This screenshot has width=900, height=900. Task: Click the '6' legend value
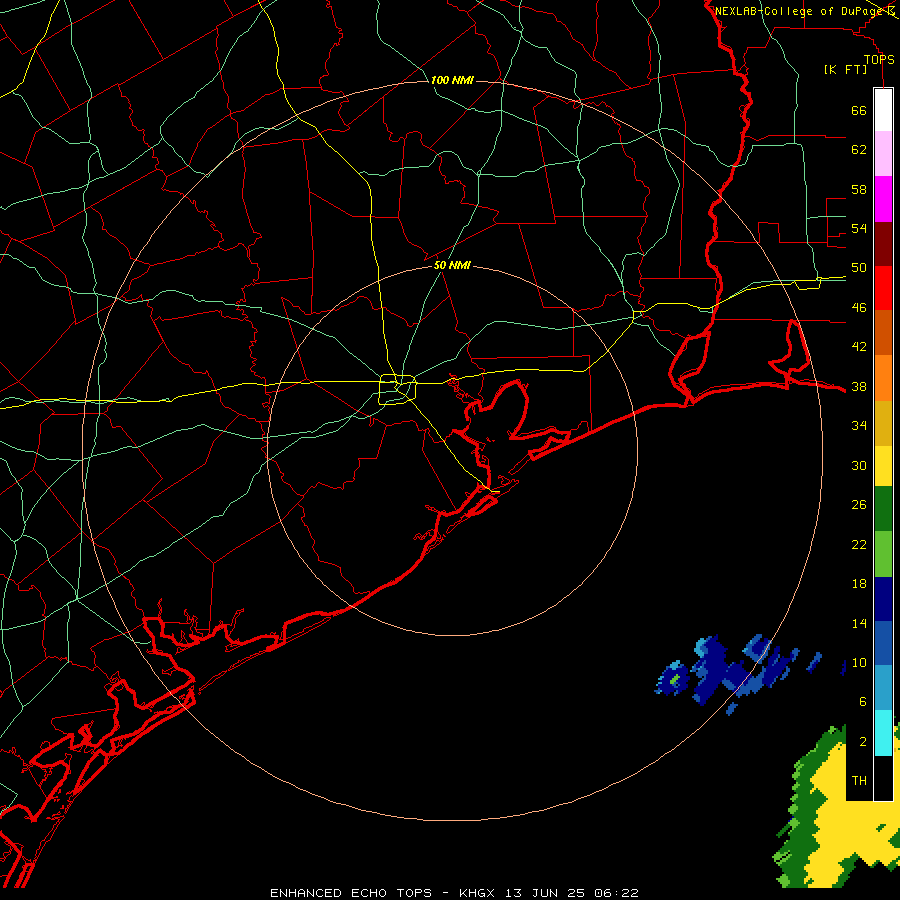863,702
